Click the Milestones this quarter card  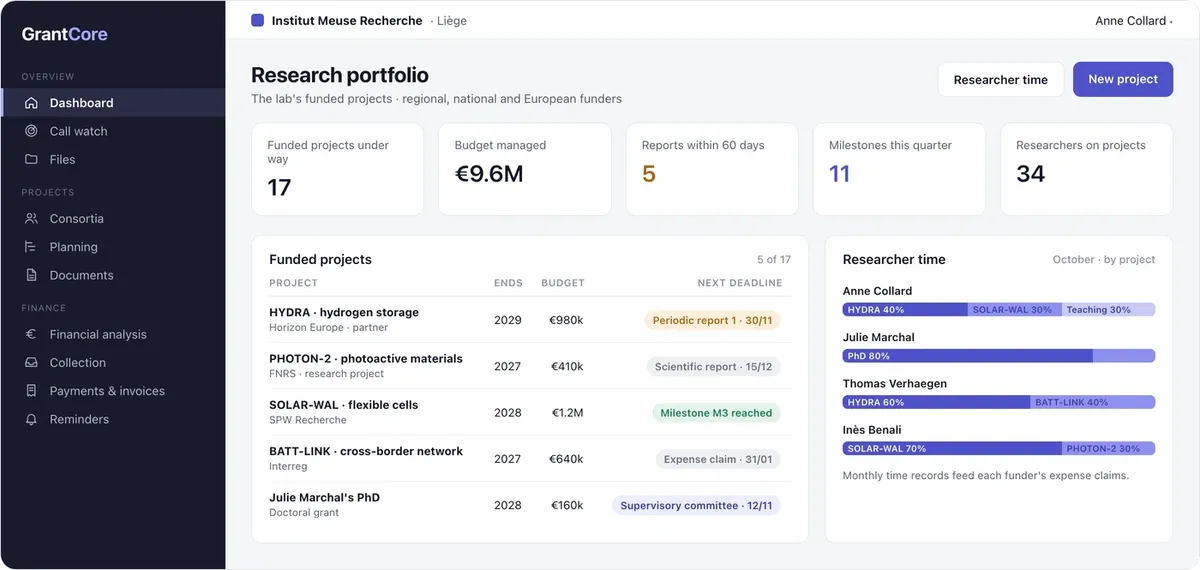click(x=899, y=169)
